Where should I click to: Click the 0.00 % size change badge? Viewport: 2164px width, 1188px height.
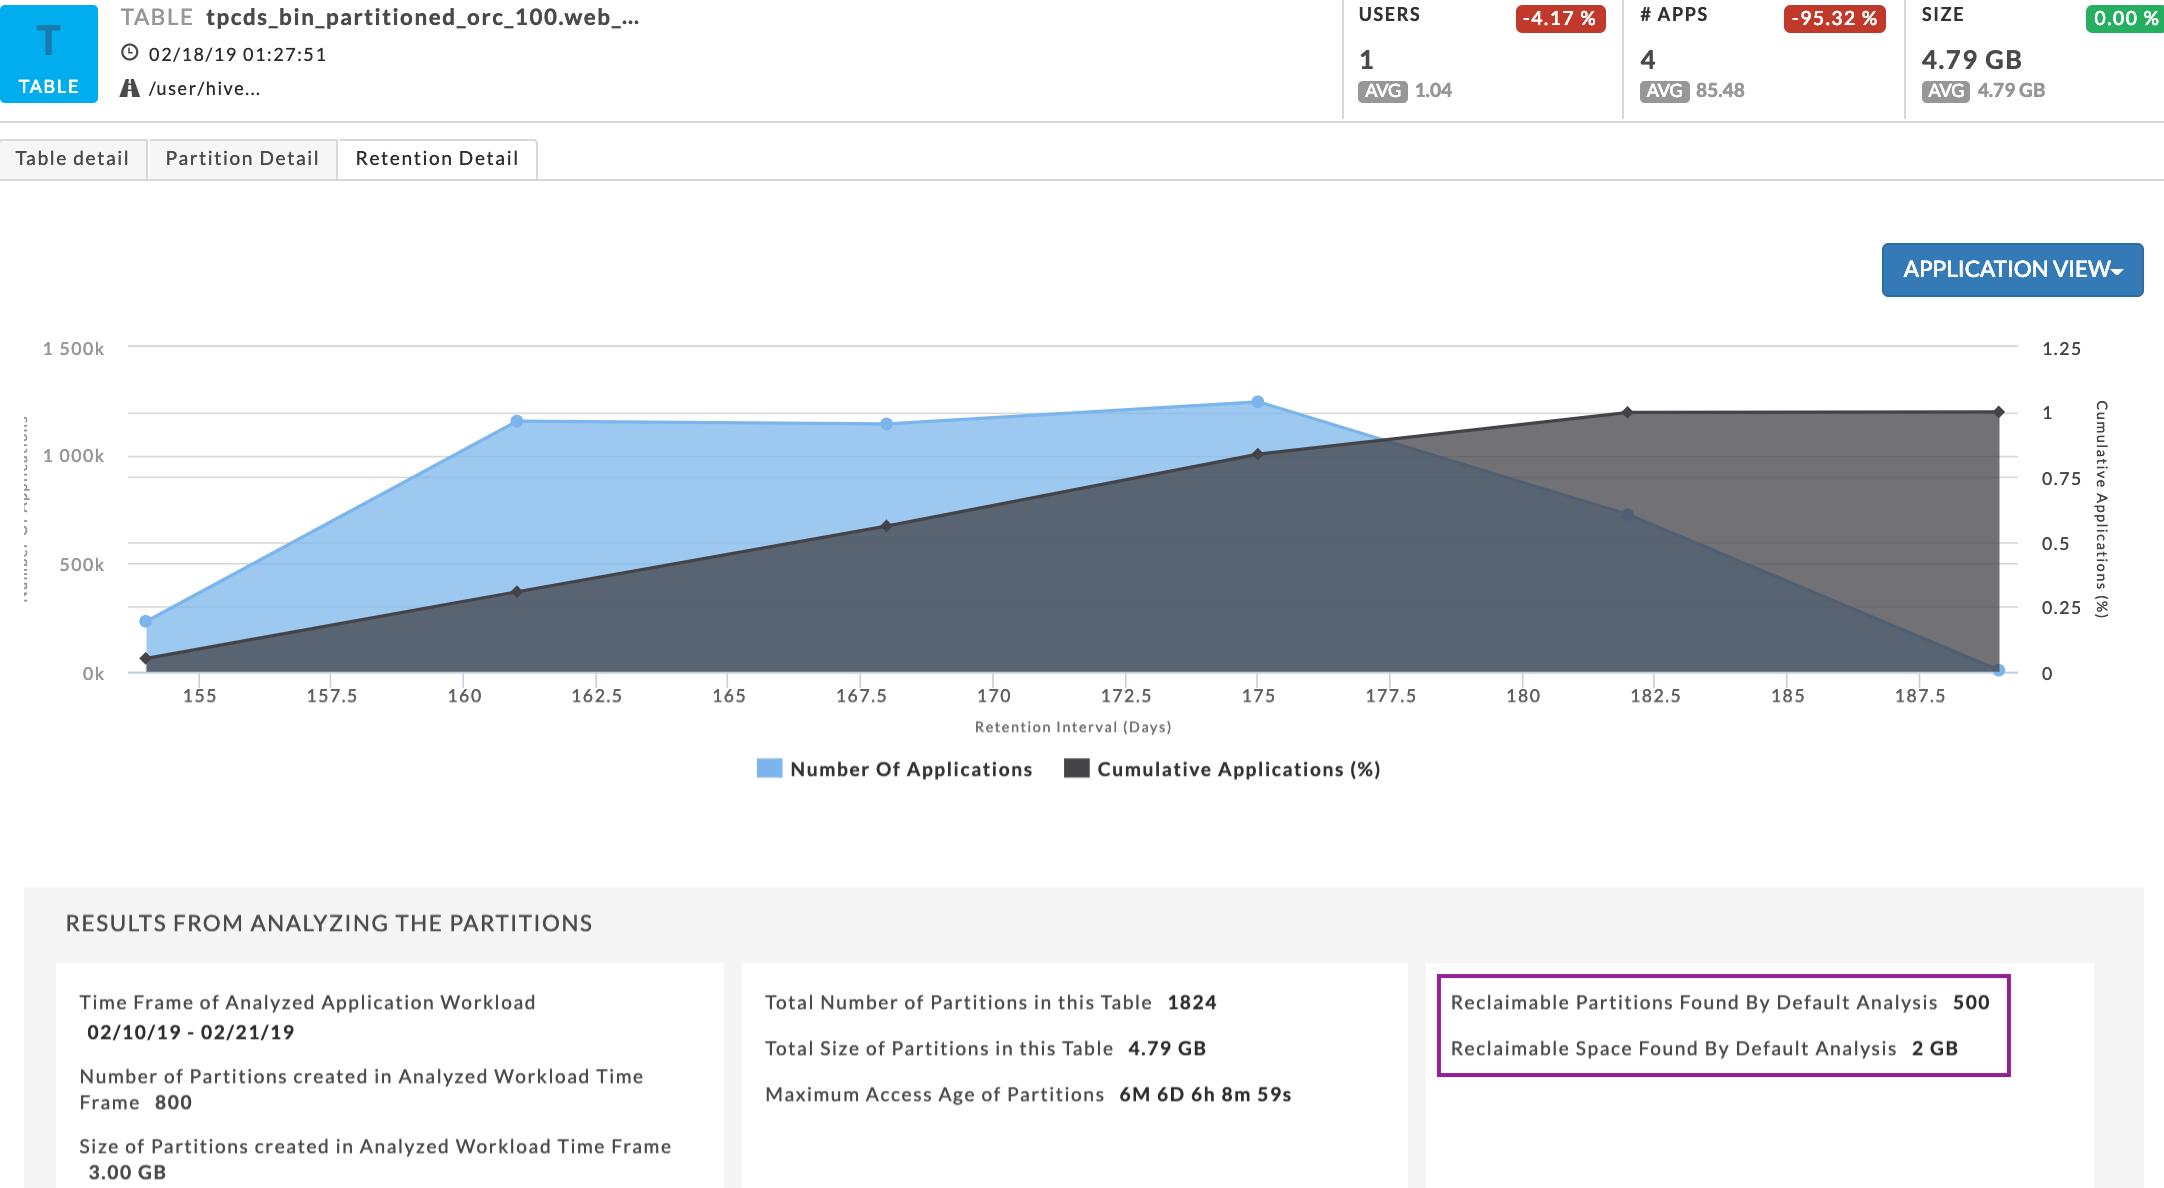click(x=2124, y=19)
